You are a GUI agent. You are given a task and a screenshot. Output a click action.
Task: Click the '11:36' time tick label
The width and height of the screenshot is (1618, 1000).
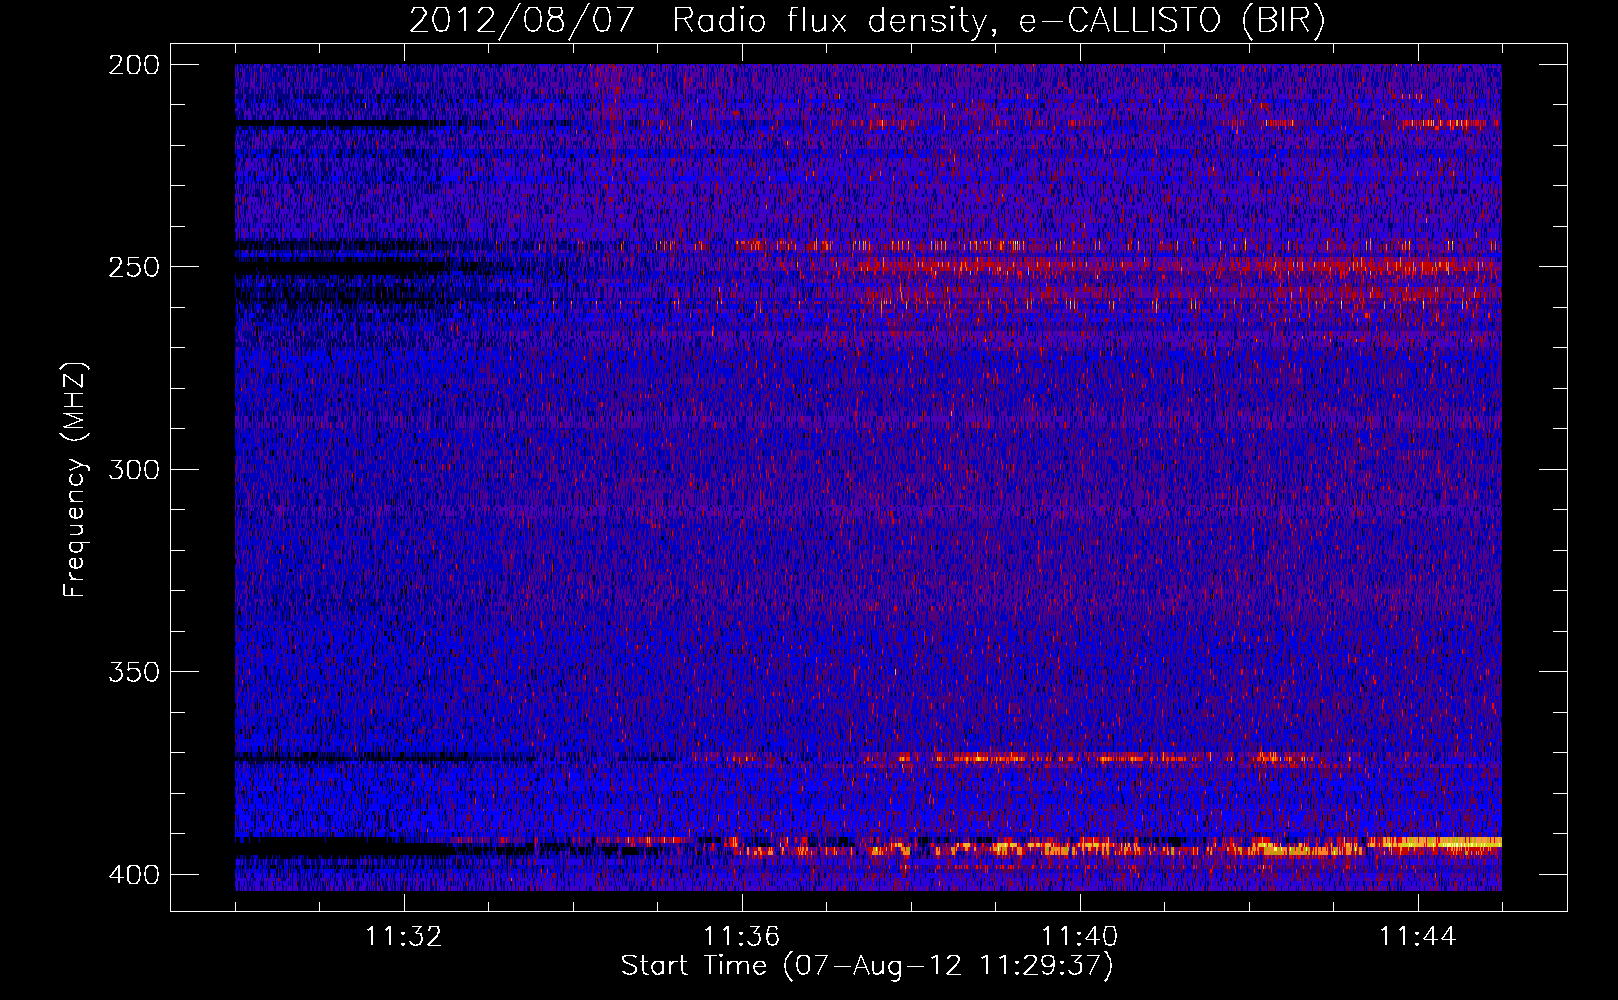(x=742, y=936)
